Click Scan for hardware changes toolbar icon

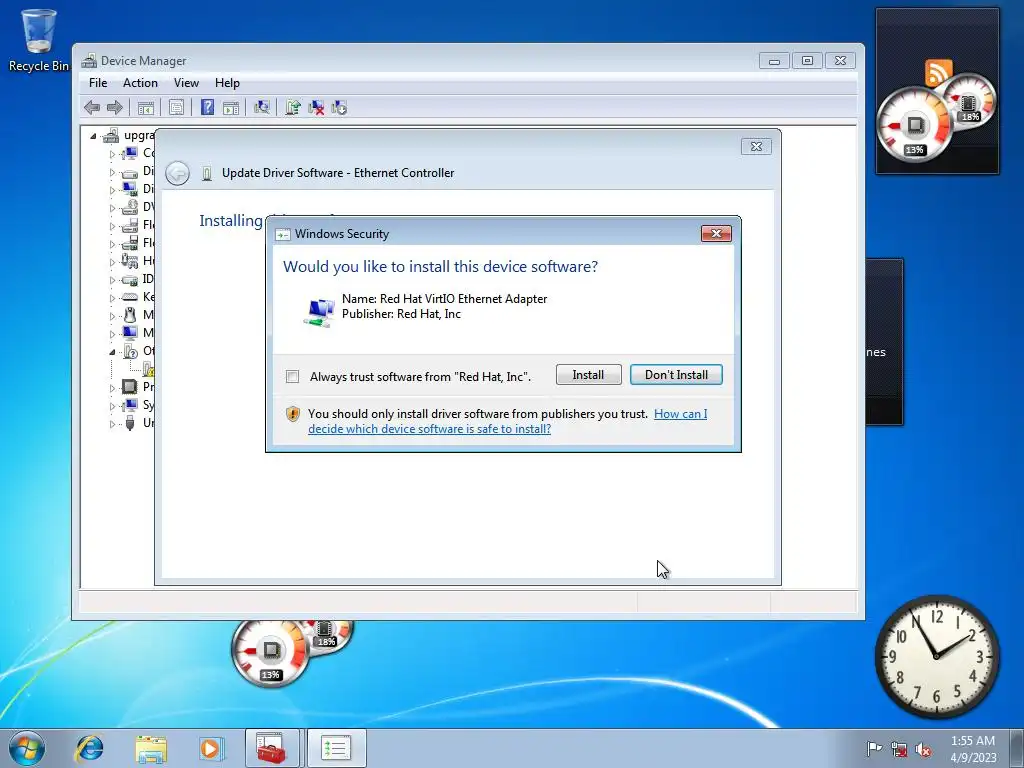tap(262, 107)
